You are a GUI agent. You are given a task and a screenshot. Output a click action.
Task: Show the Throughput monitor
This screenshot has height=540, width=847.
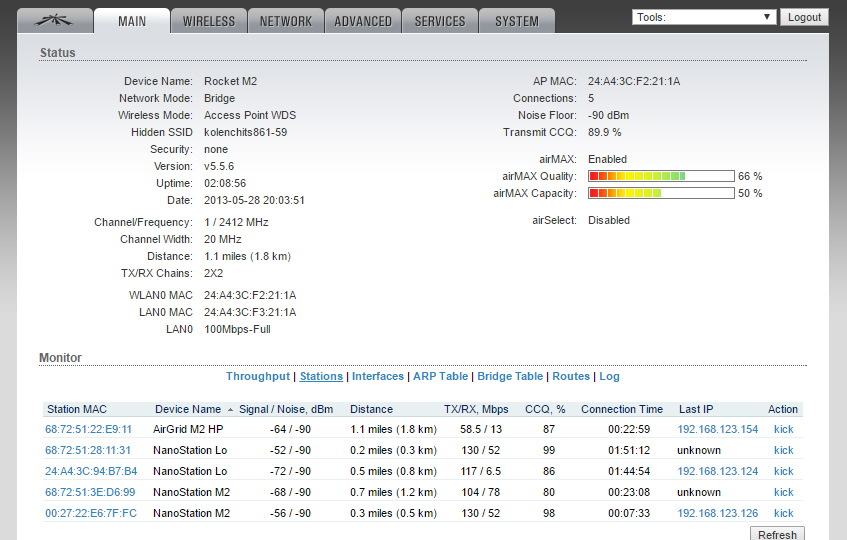tap(258, 376)
